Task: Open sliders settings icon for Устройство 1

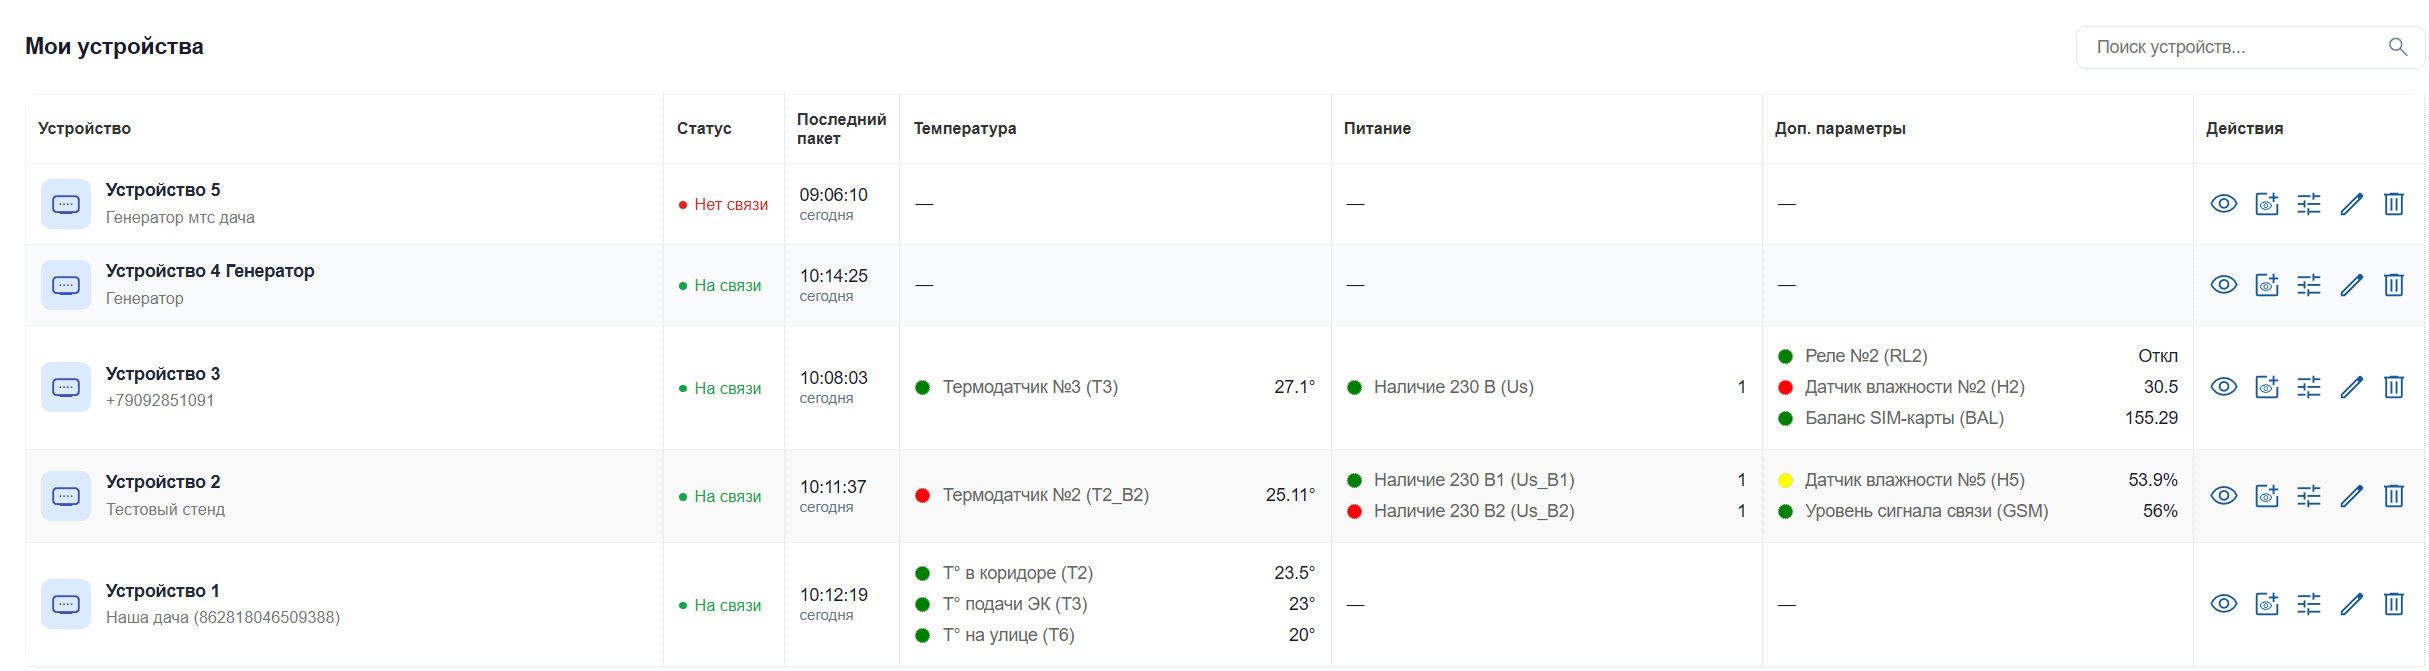Action: [2308, 604]
